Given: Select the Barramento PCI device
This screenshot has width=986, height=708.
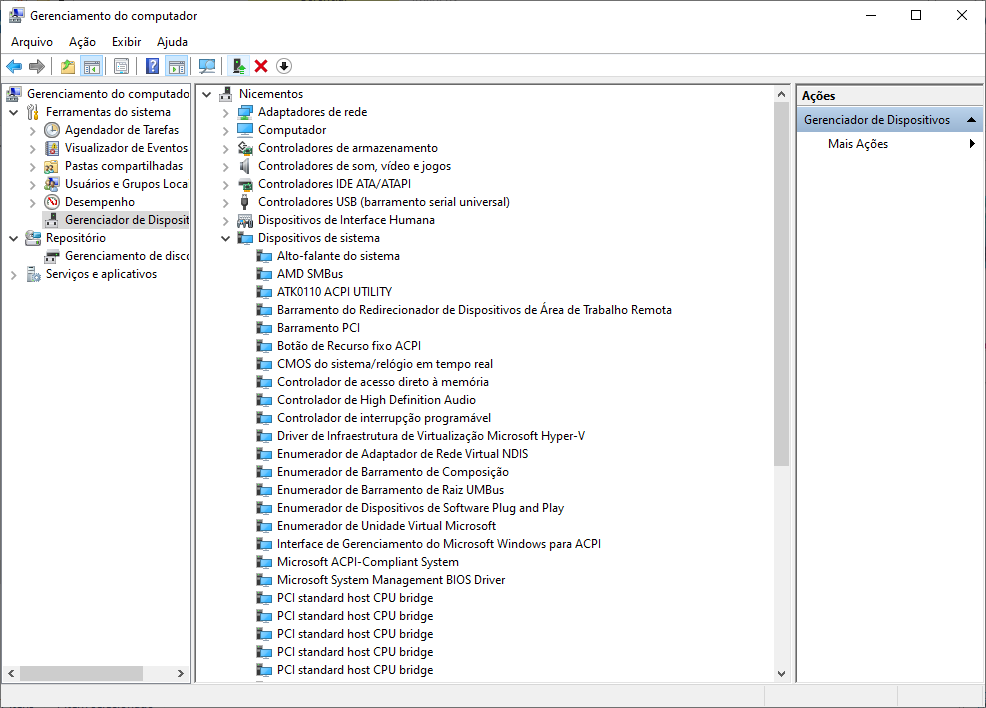Looking at the screenshot, I should coord(318,328).
